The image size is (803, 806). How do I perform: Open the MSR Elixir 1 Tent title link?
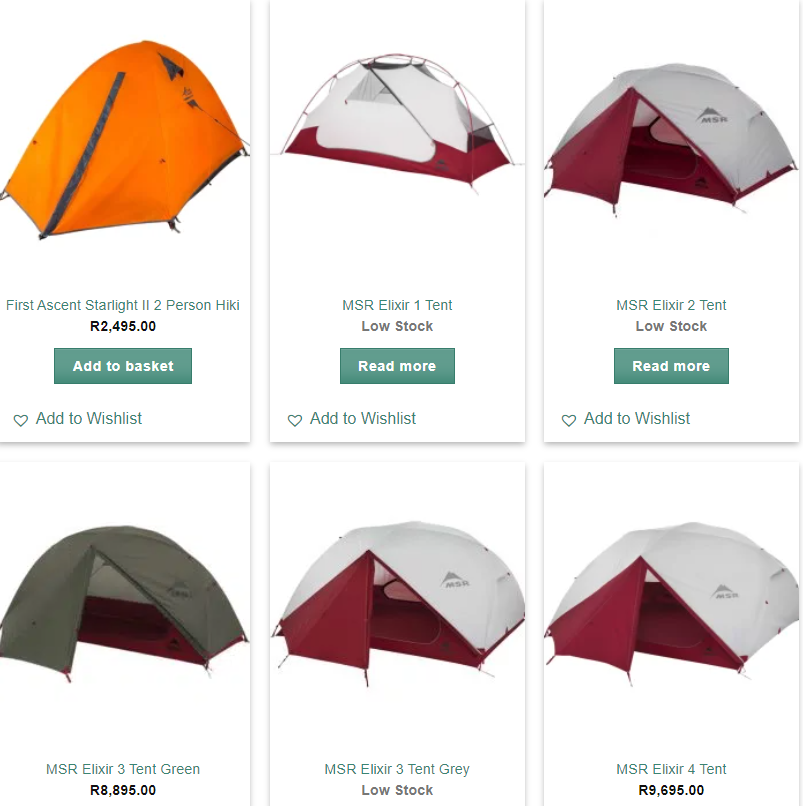(397, 305)
